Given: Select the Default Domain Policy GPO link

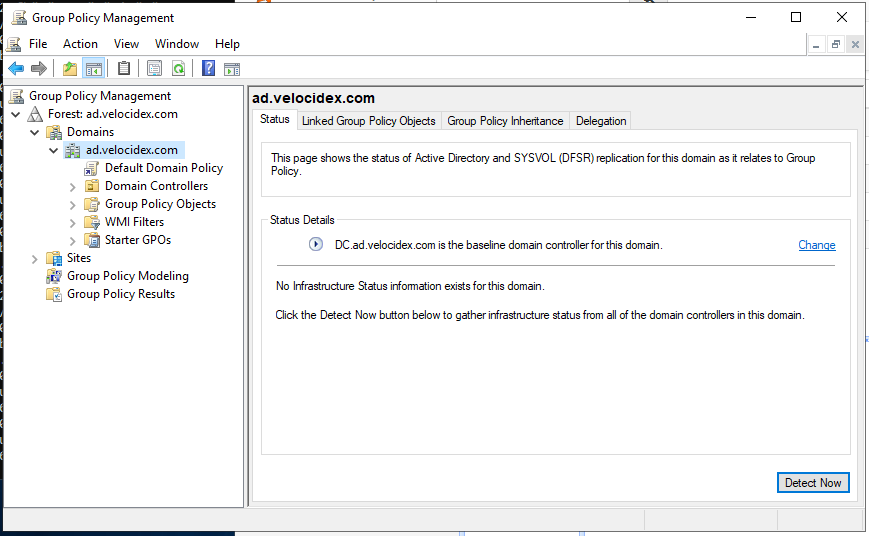Looking at the screenshot, I should click(163, 168).
